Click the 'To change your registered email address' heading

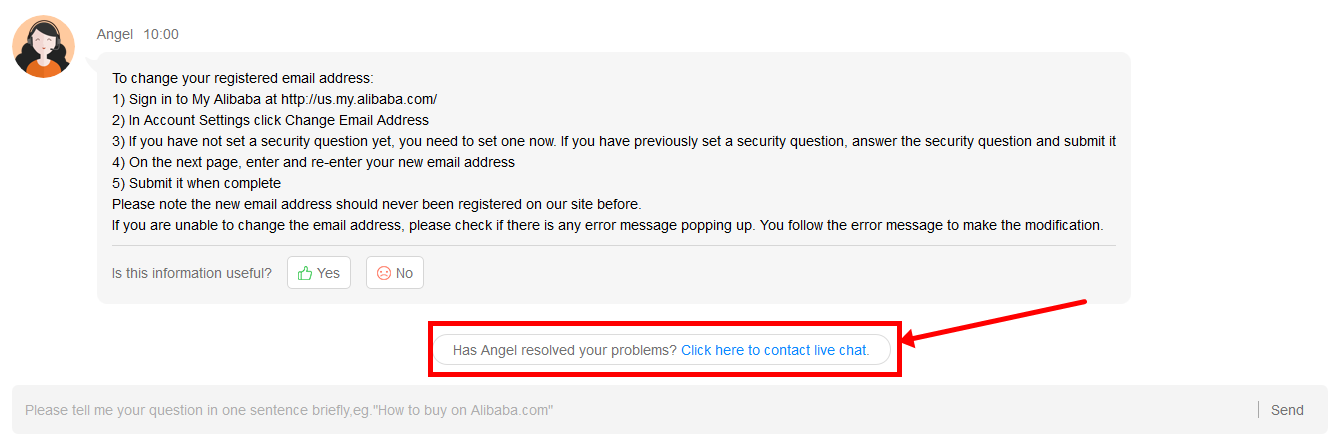242,78
